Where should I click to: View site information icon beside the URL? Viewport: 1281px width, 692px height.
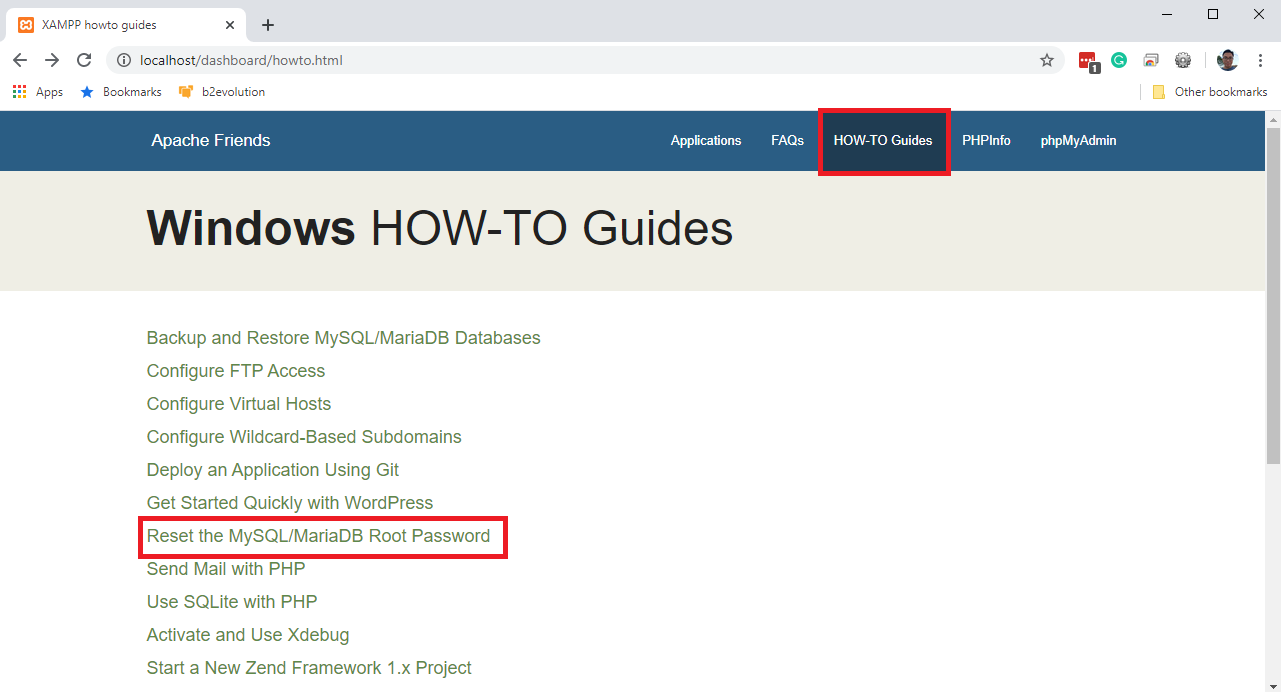[x=124, y=60]
